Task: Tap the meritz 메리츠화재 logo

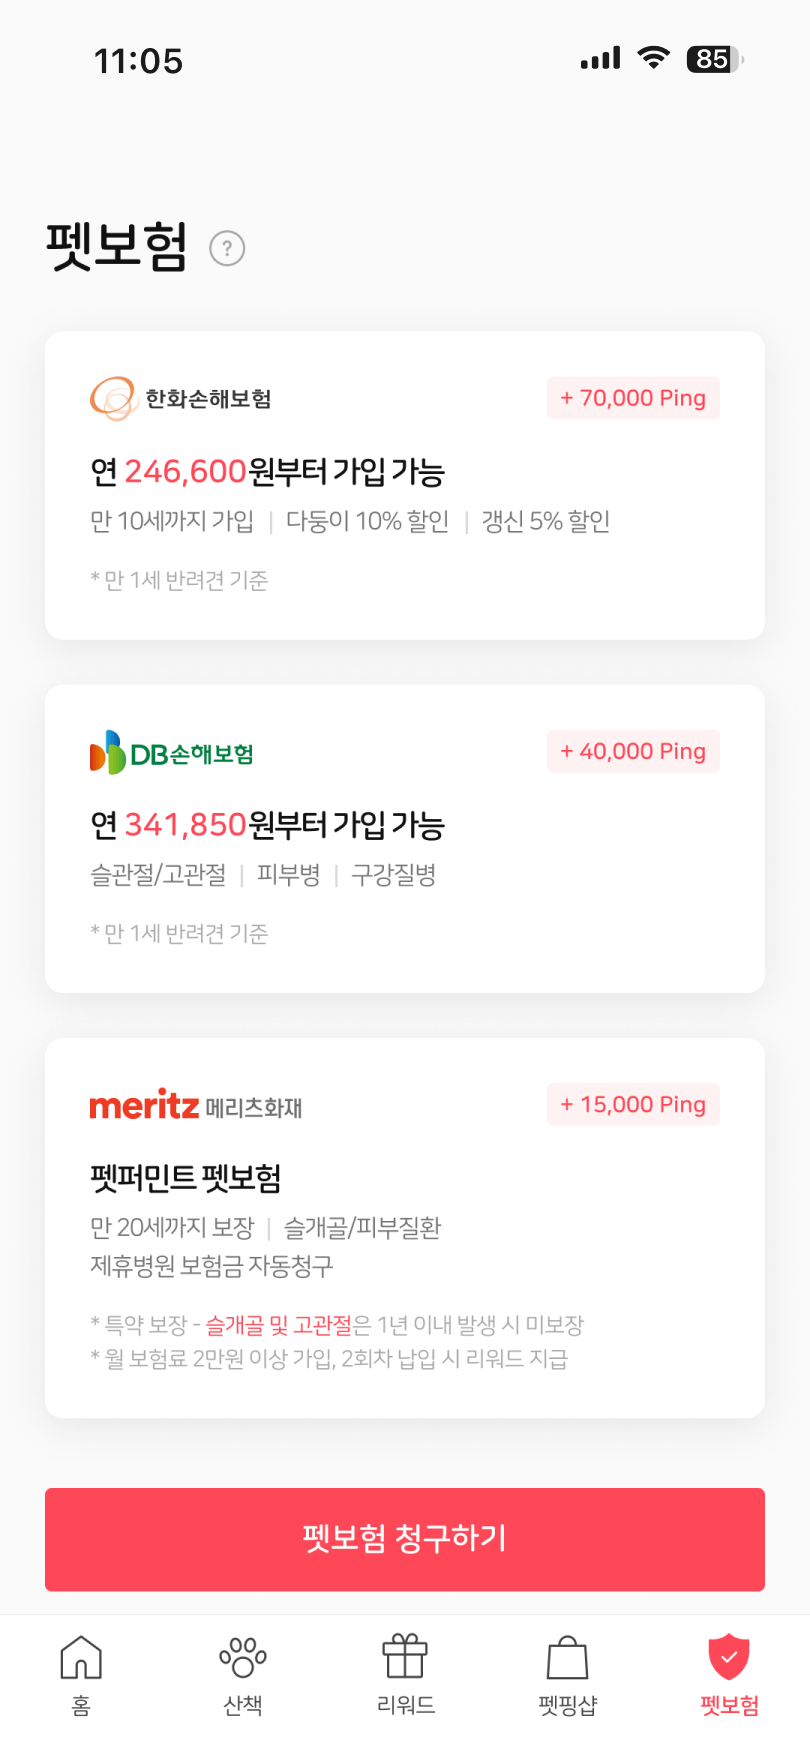Action: click(196, 1106)
